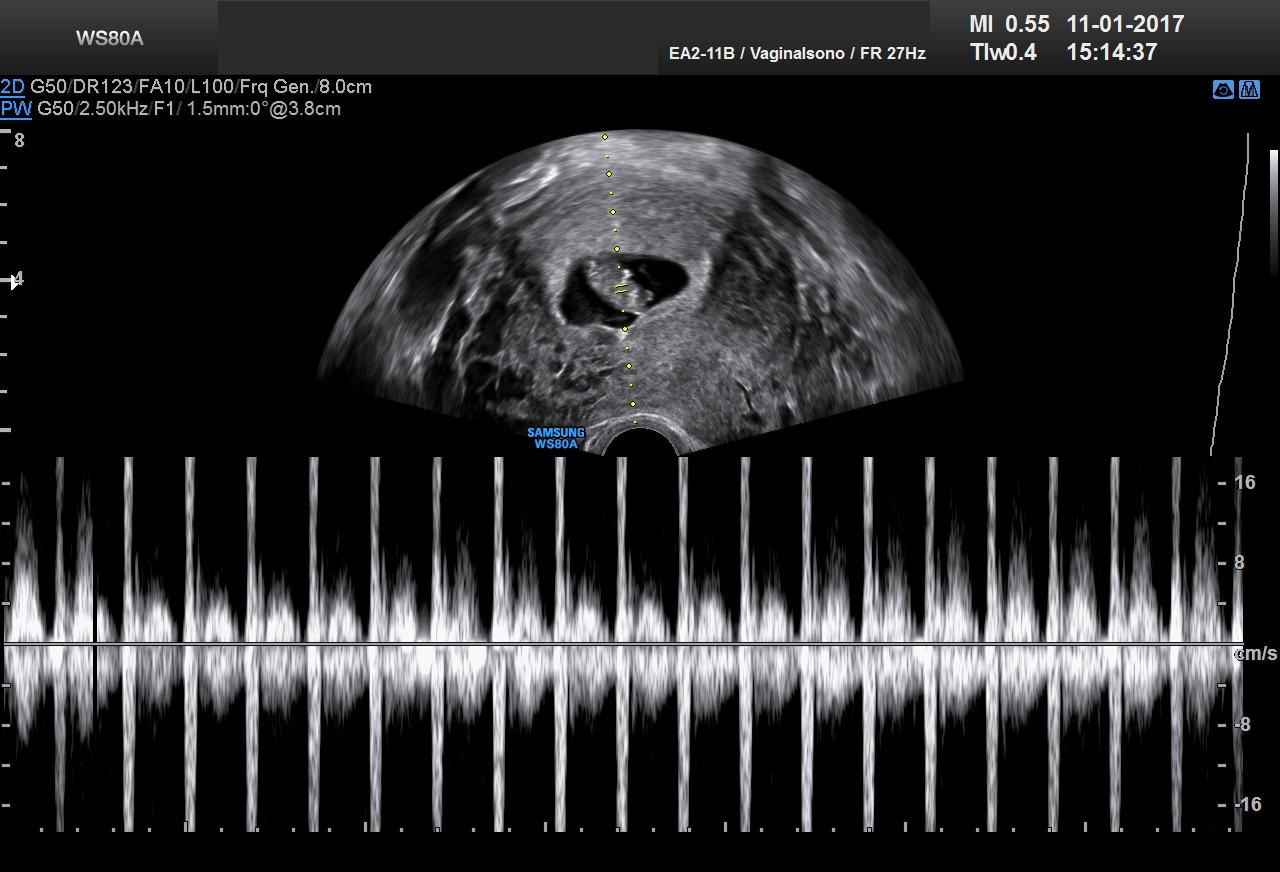Click the MI 0.55 readout
This screenshot has width=1280, height=872.
click(1010, 24)
